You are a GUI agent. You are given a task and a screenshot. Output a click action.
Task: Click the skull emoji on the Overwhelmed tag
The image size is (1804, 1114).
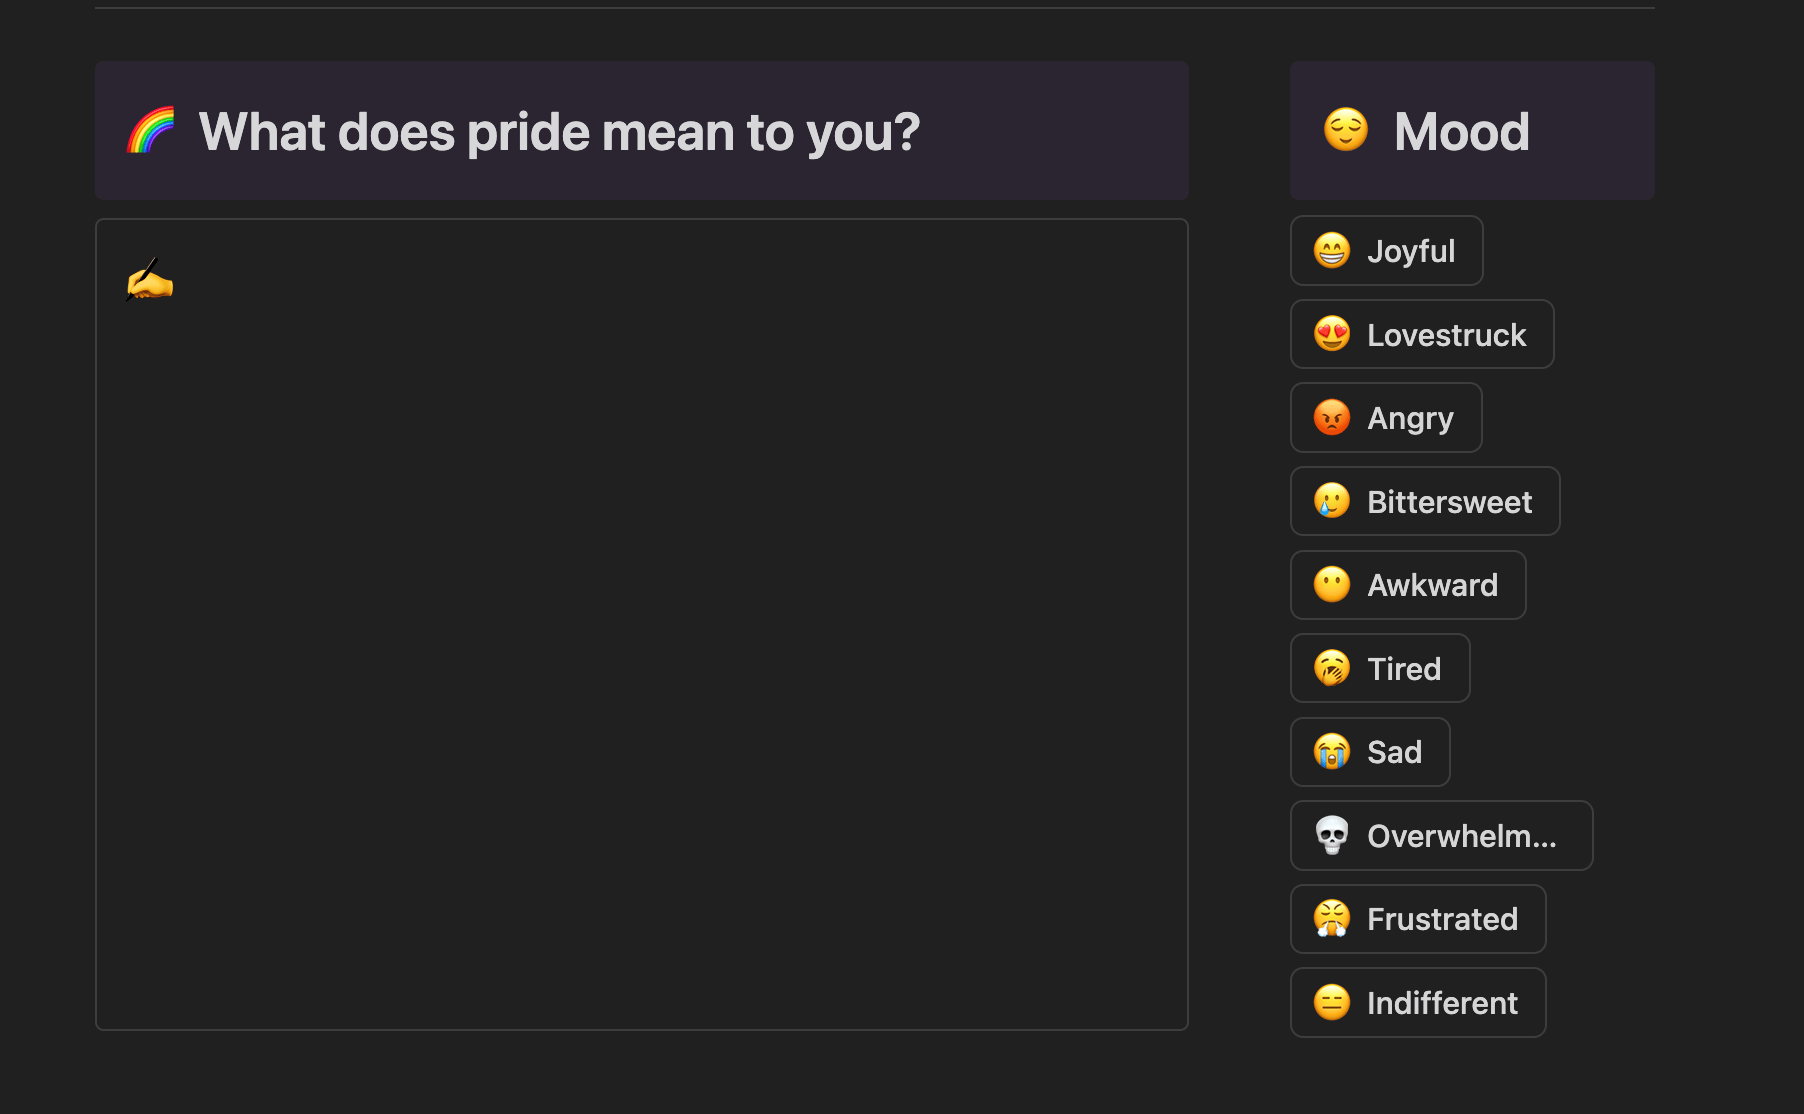[1332, 836]
